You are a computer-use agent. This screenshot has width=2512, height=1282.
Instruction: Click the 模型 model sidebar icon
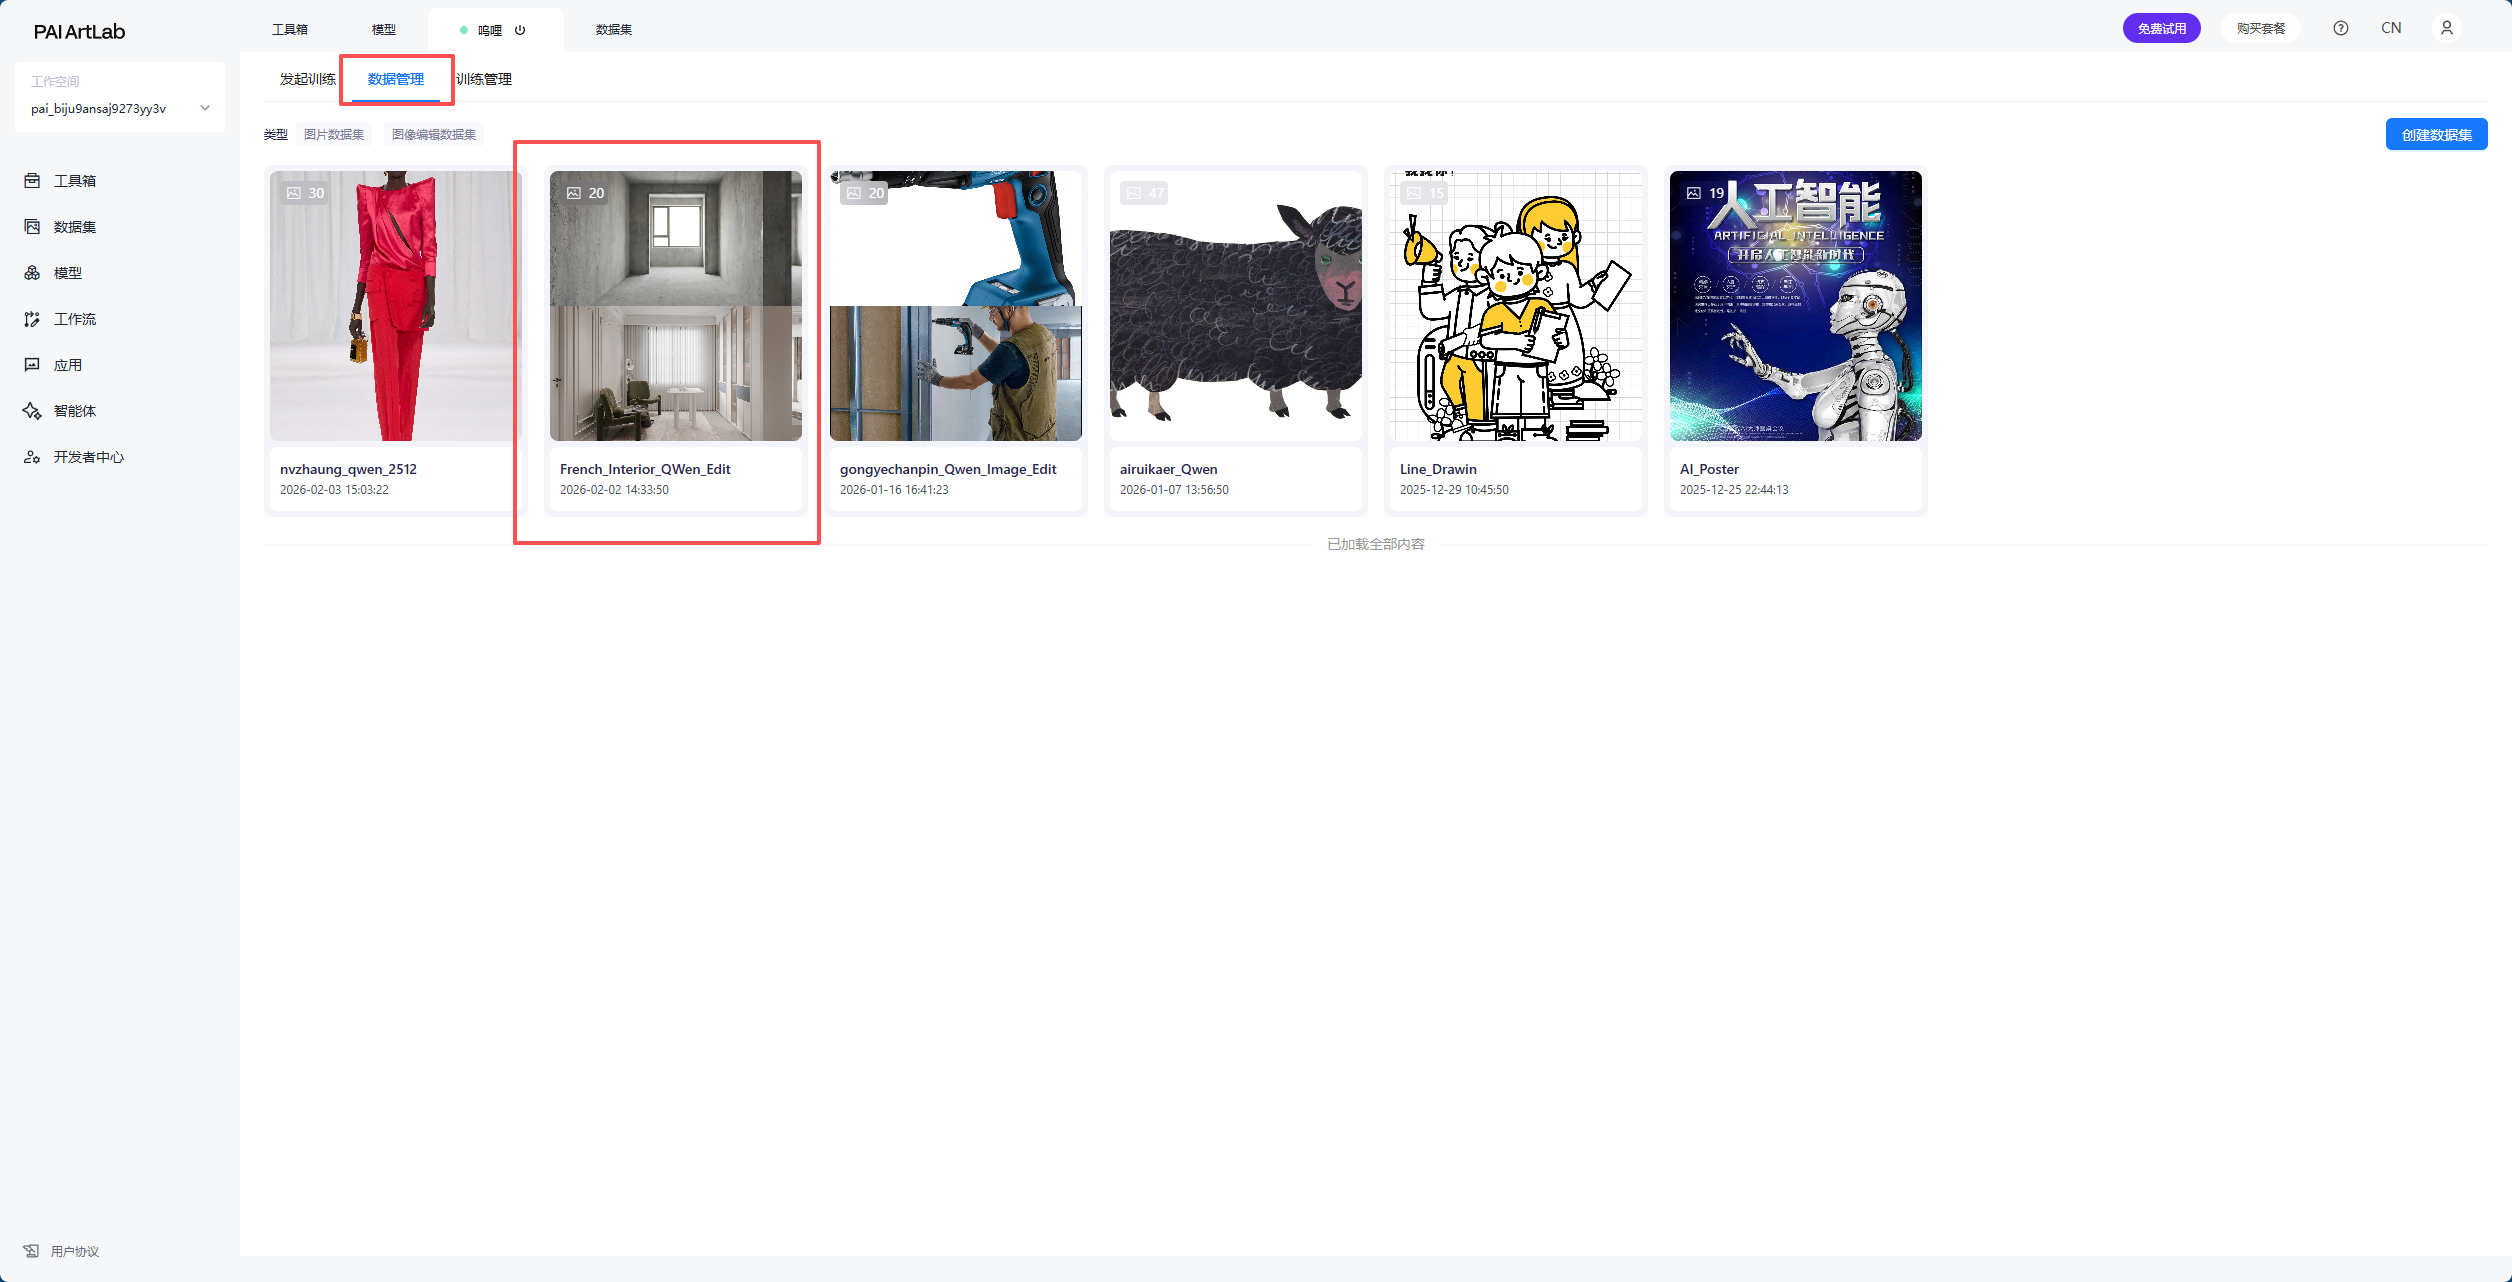pos(32,273)
